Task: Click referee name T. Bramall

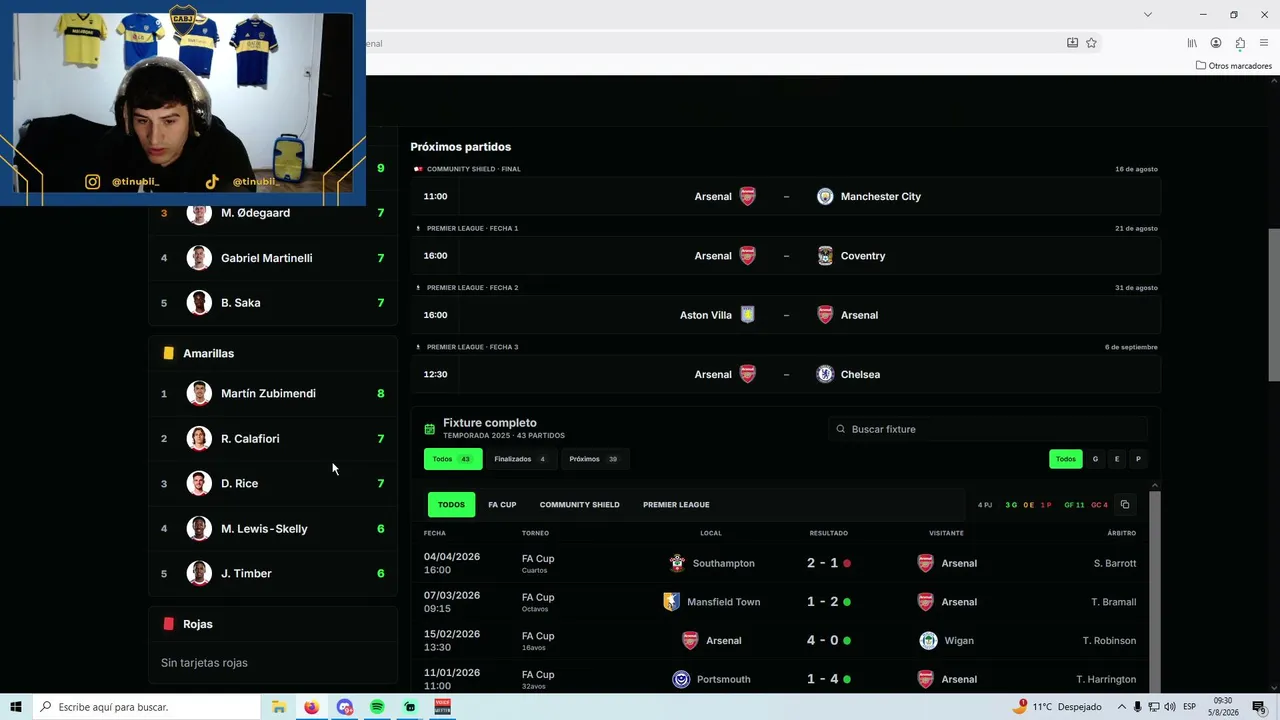Action: pos(1113,602)
